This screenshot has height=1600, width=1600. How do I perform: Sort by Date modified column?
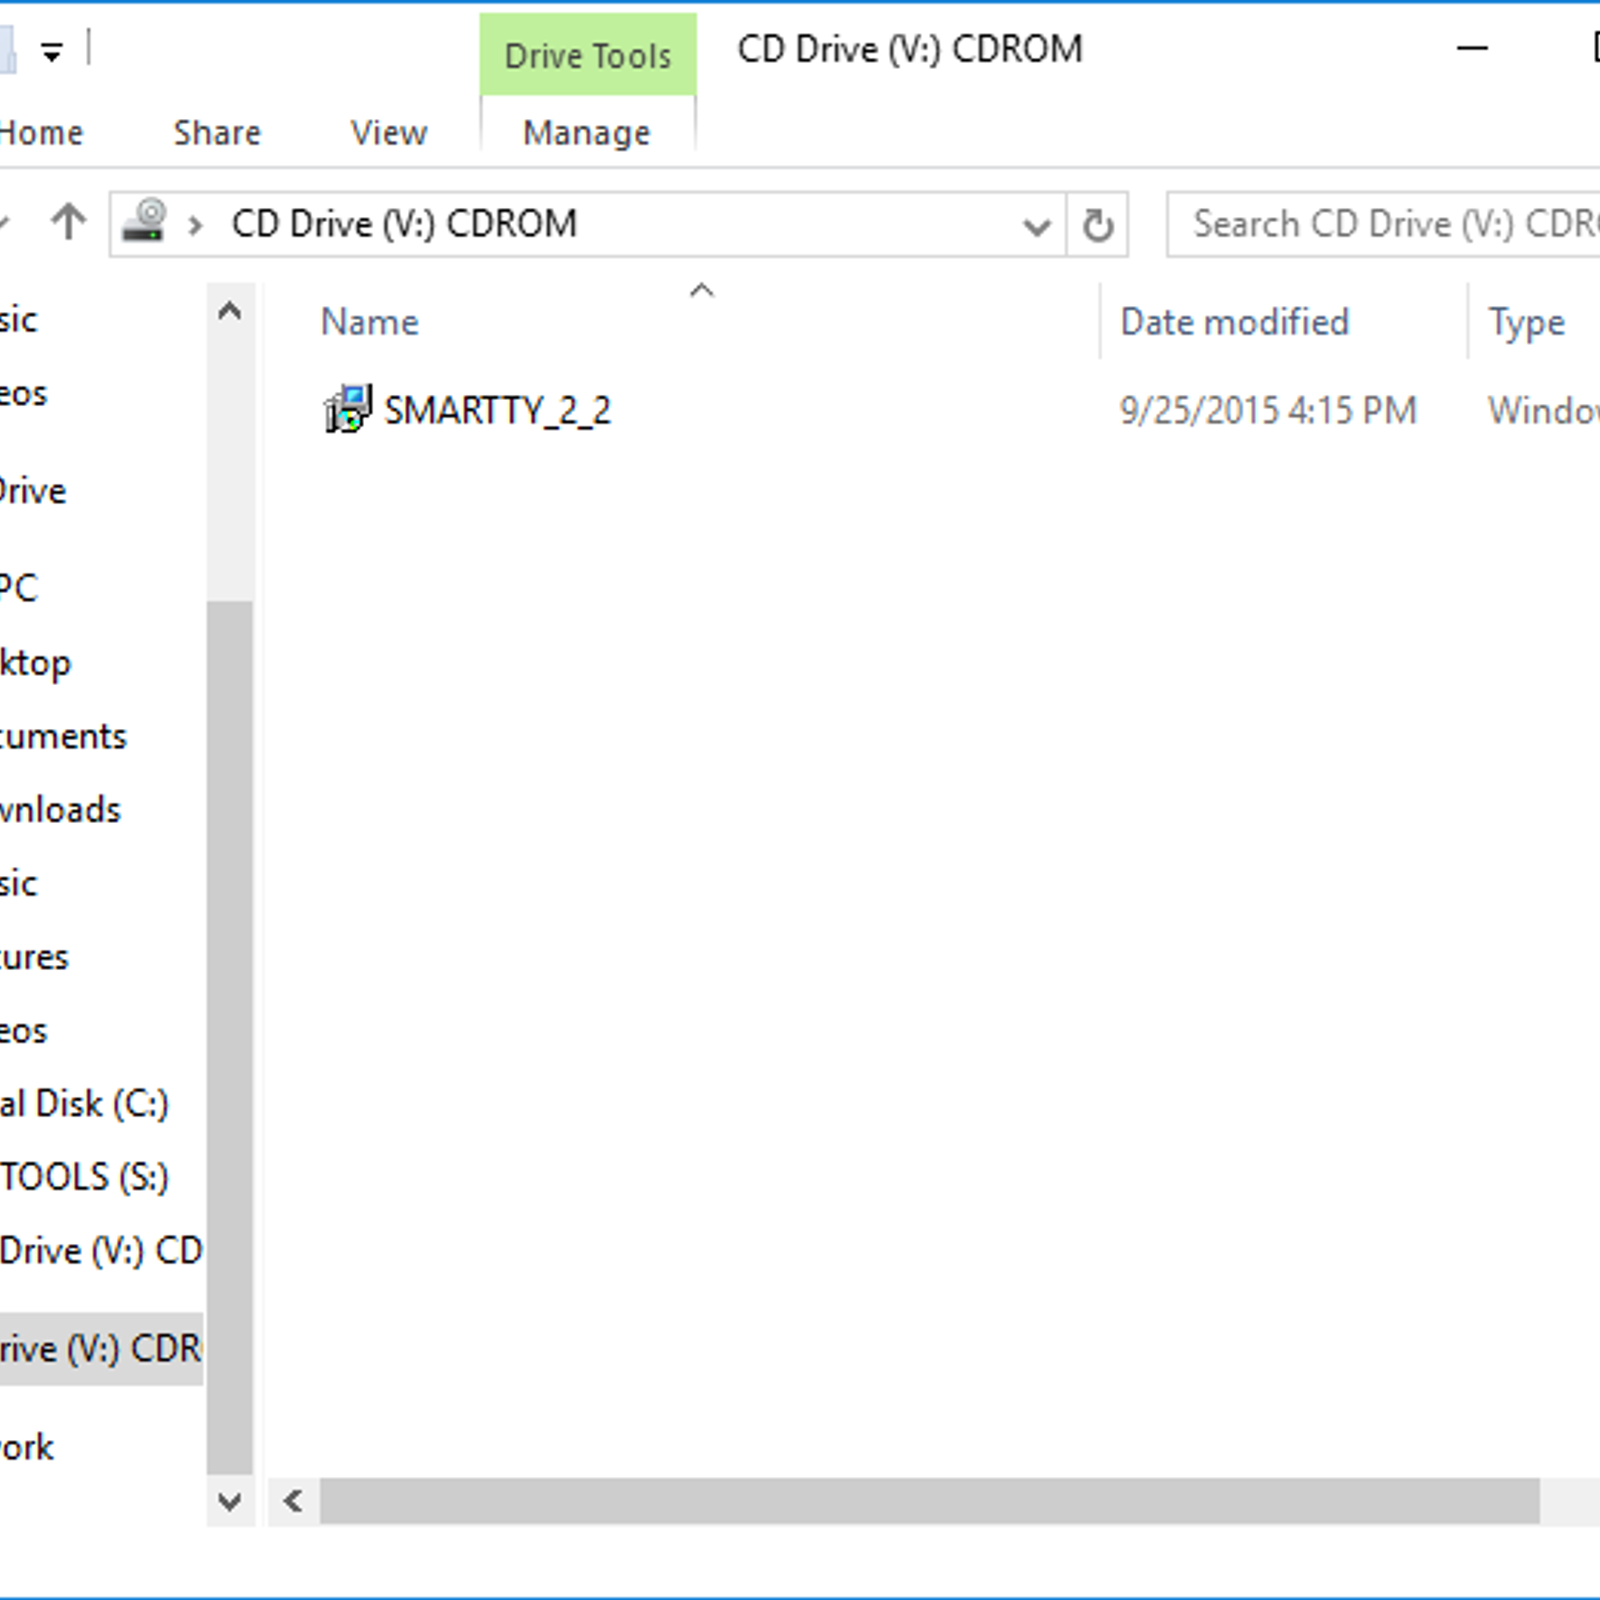[x=1234, y=322]
